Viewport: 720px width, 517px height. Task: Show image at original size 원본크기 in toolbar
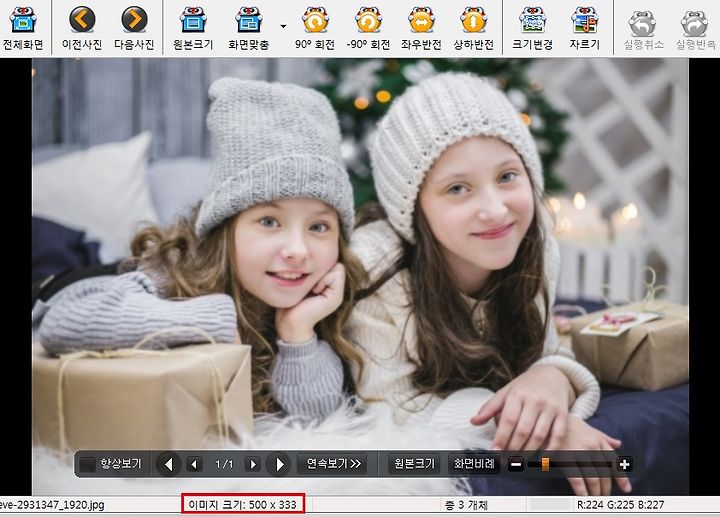pyautogui.click(x=193, y=28)
